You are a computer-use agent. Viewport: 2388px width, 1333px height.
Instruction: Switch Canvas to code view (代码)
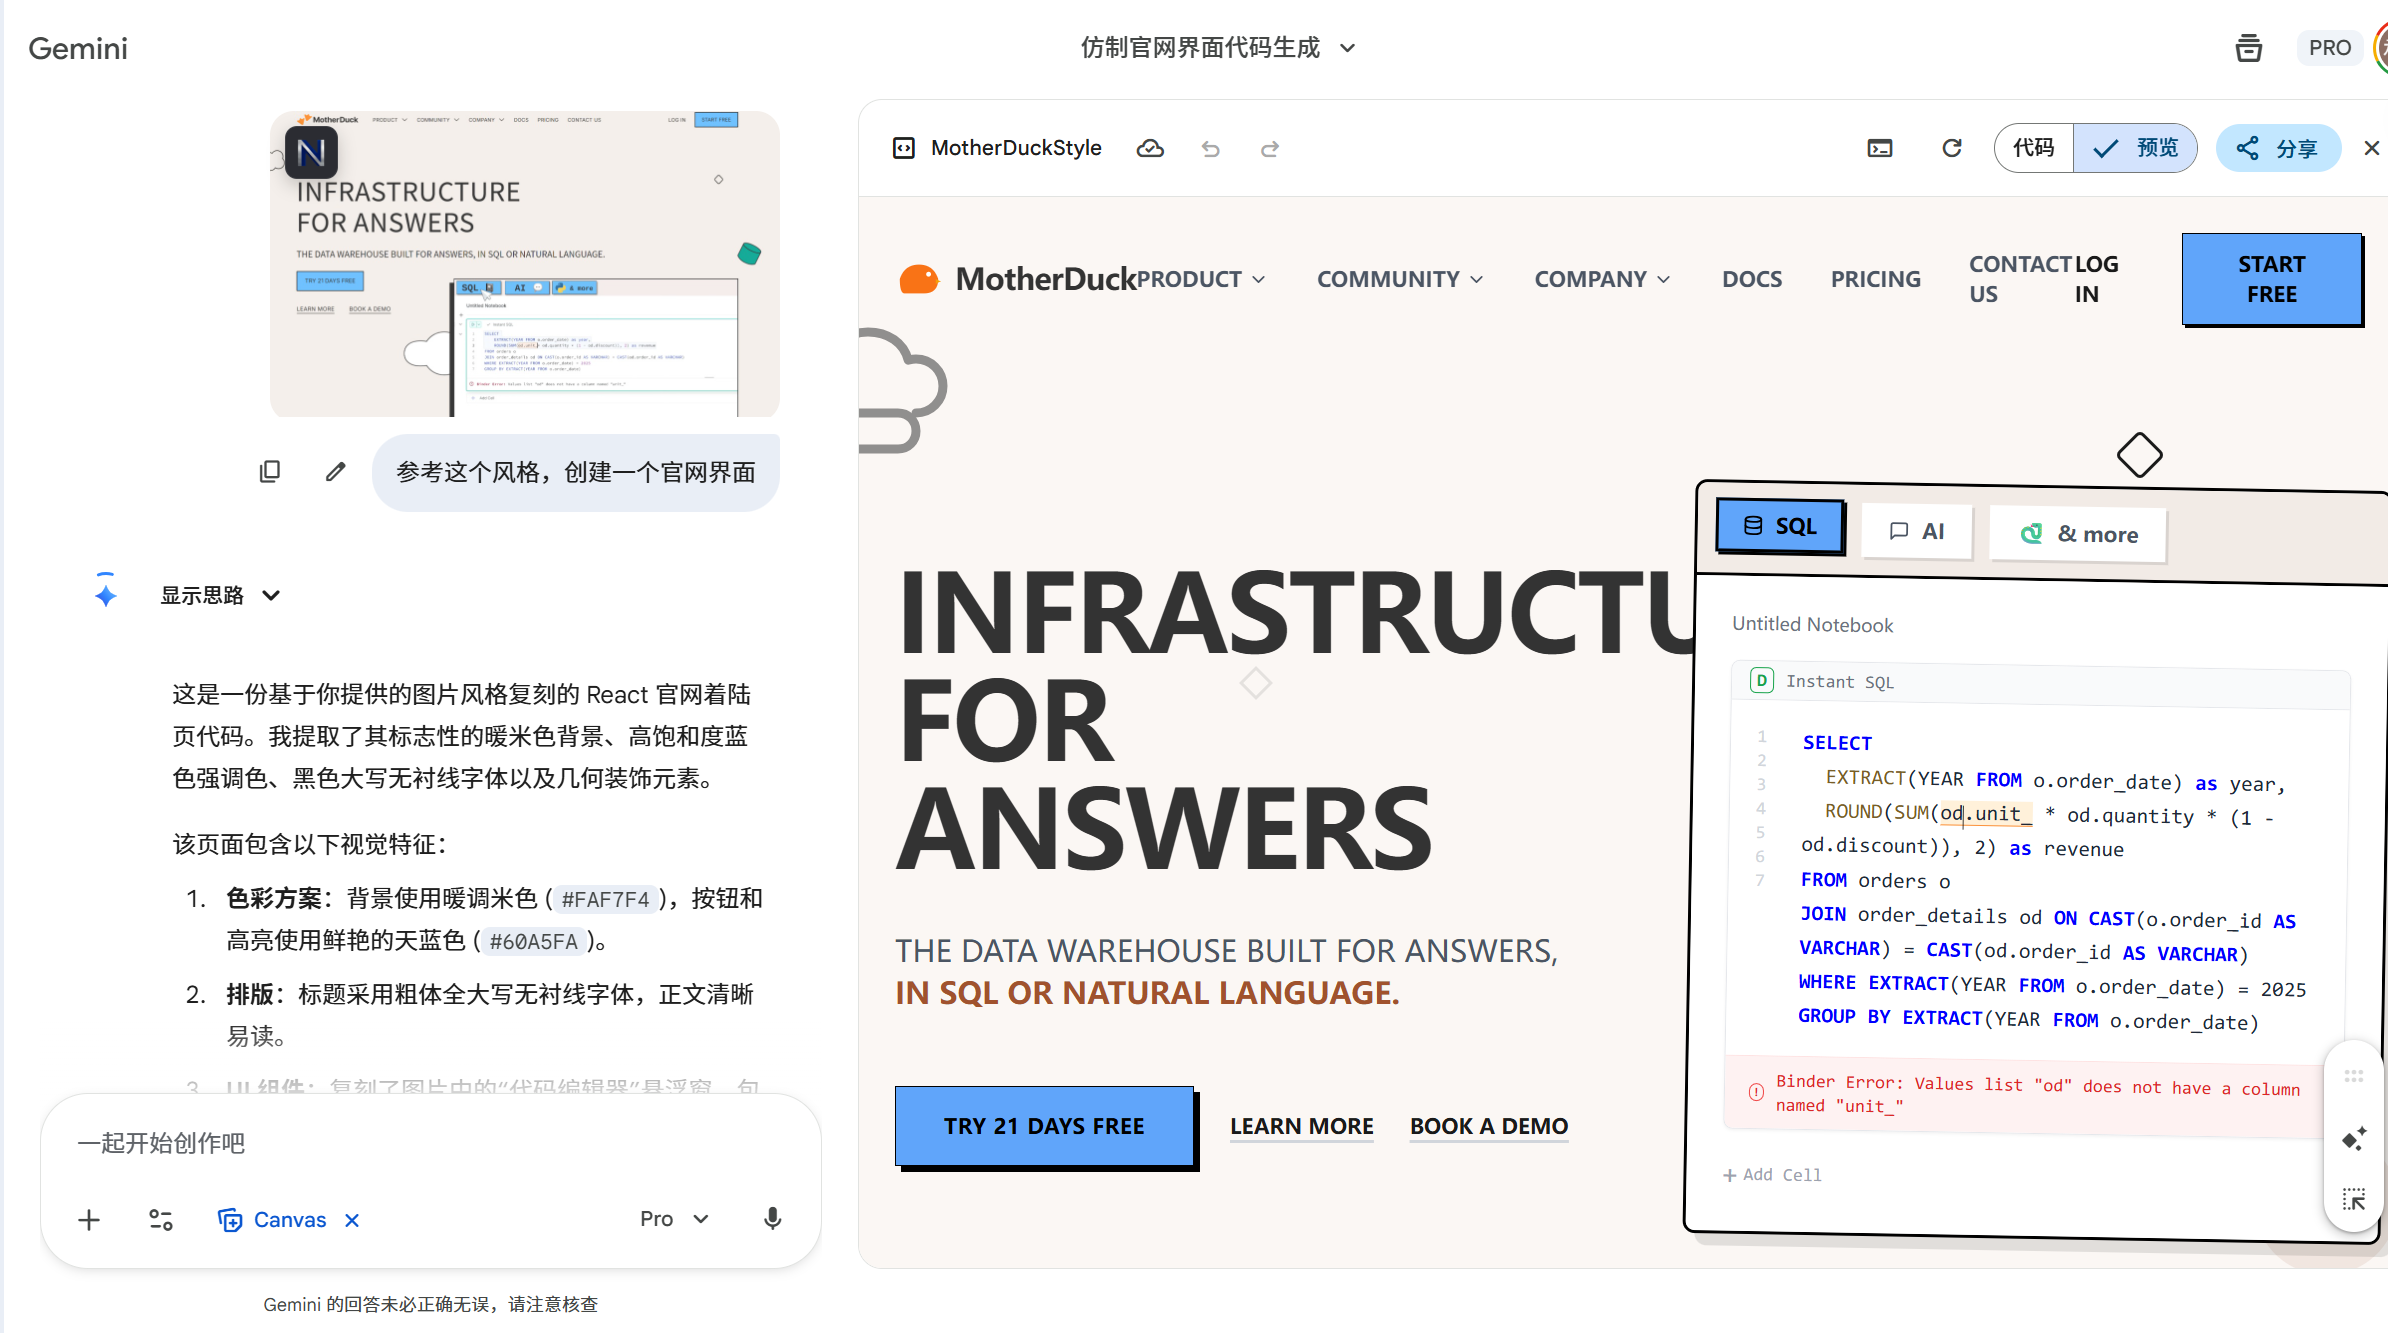pyautogui.click(x=2033, y=149)
